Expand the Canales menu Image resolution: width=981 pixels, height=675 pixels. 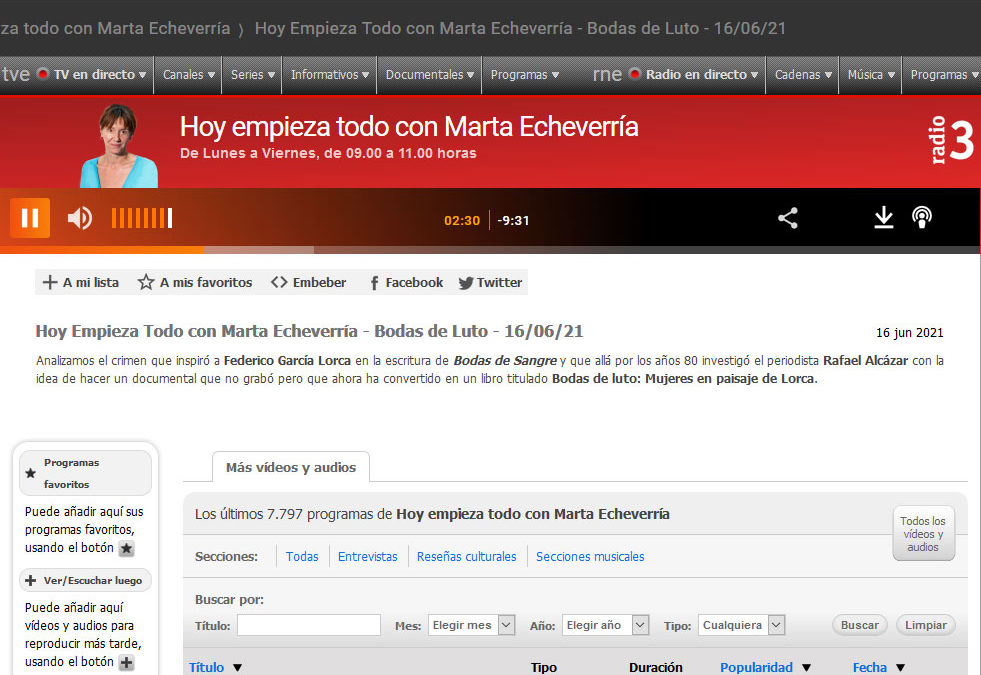188,75
